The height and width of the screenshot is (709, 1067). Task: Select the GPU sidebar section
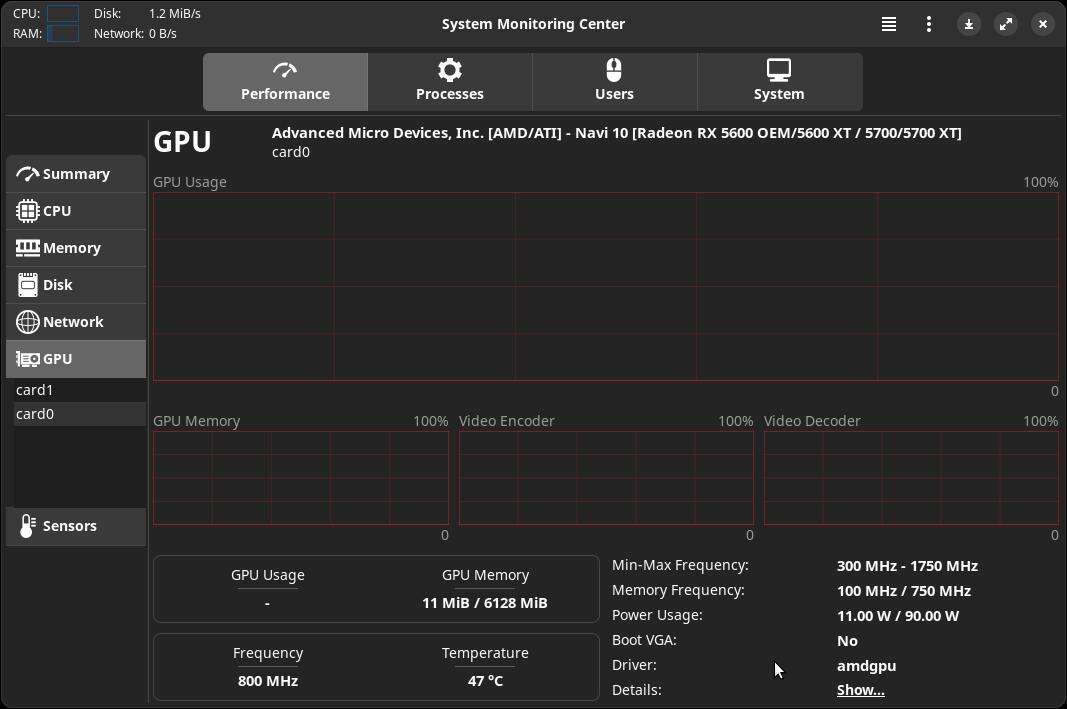click(x=76, y=359)
